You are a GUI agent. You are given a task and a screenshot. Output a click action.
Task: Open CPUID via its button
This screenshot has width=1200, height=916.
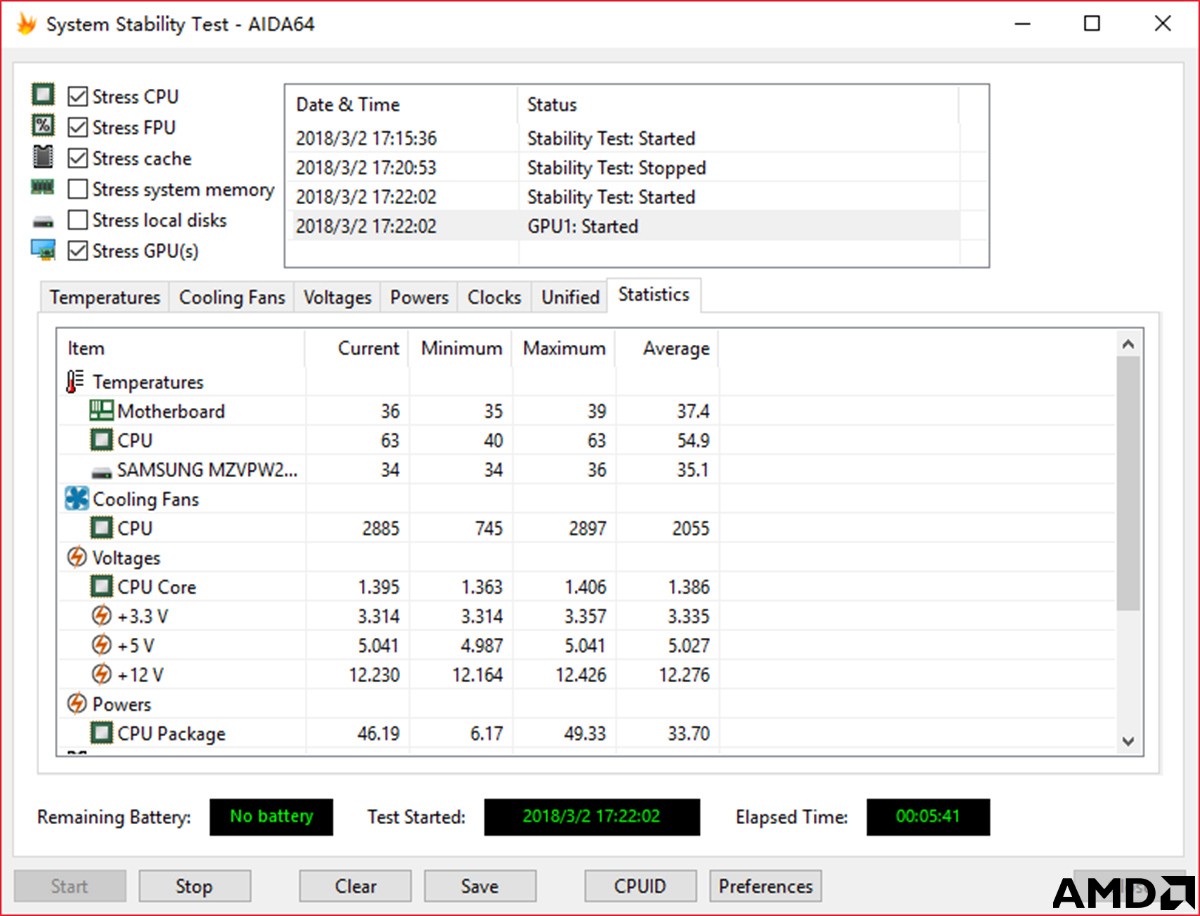click(x=640, y=886)
